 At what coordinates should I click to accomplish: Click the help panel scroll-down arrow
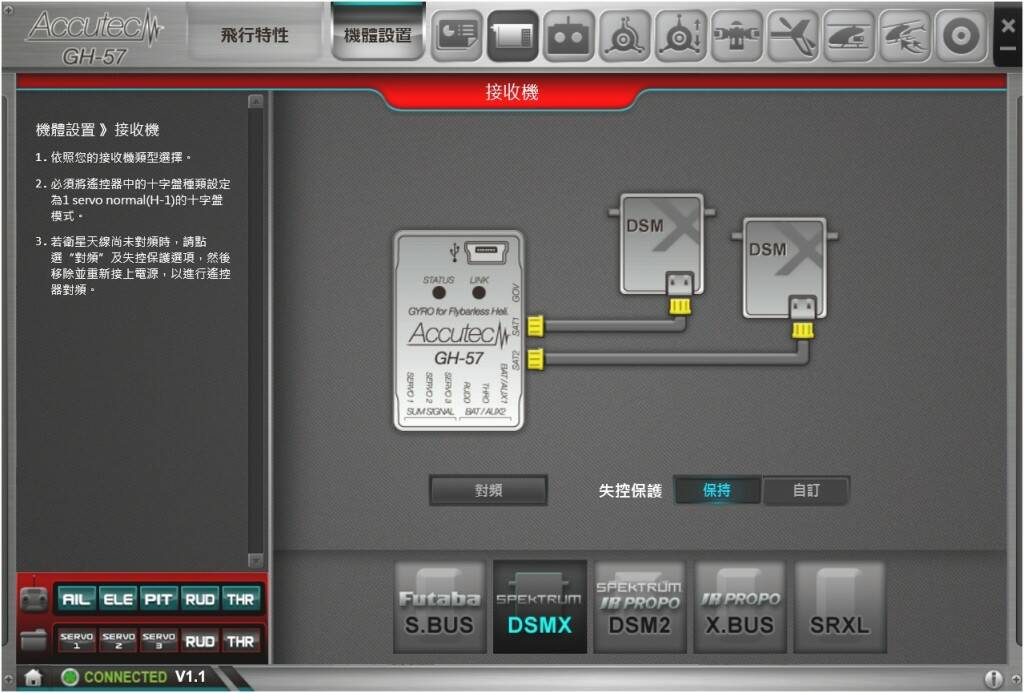click(255, 560)
